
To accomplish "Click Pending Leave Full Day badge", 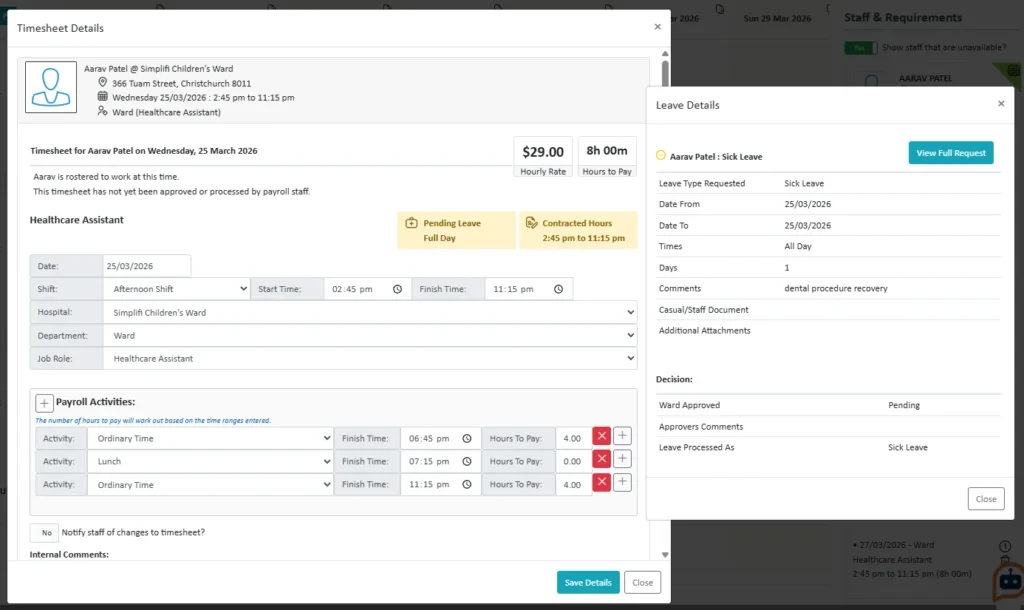I will point(456,230).
